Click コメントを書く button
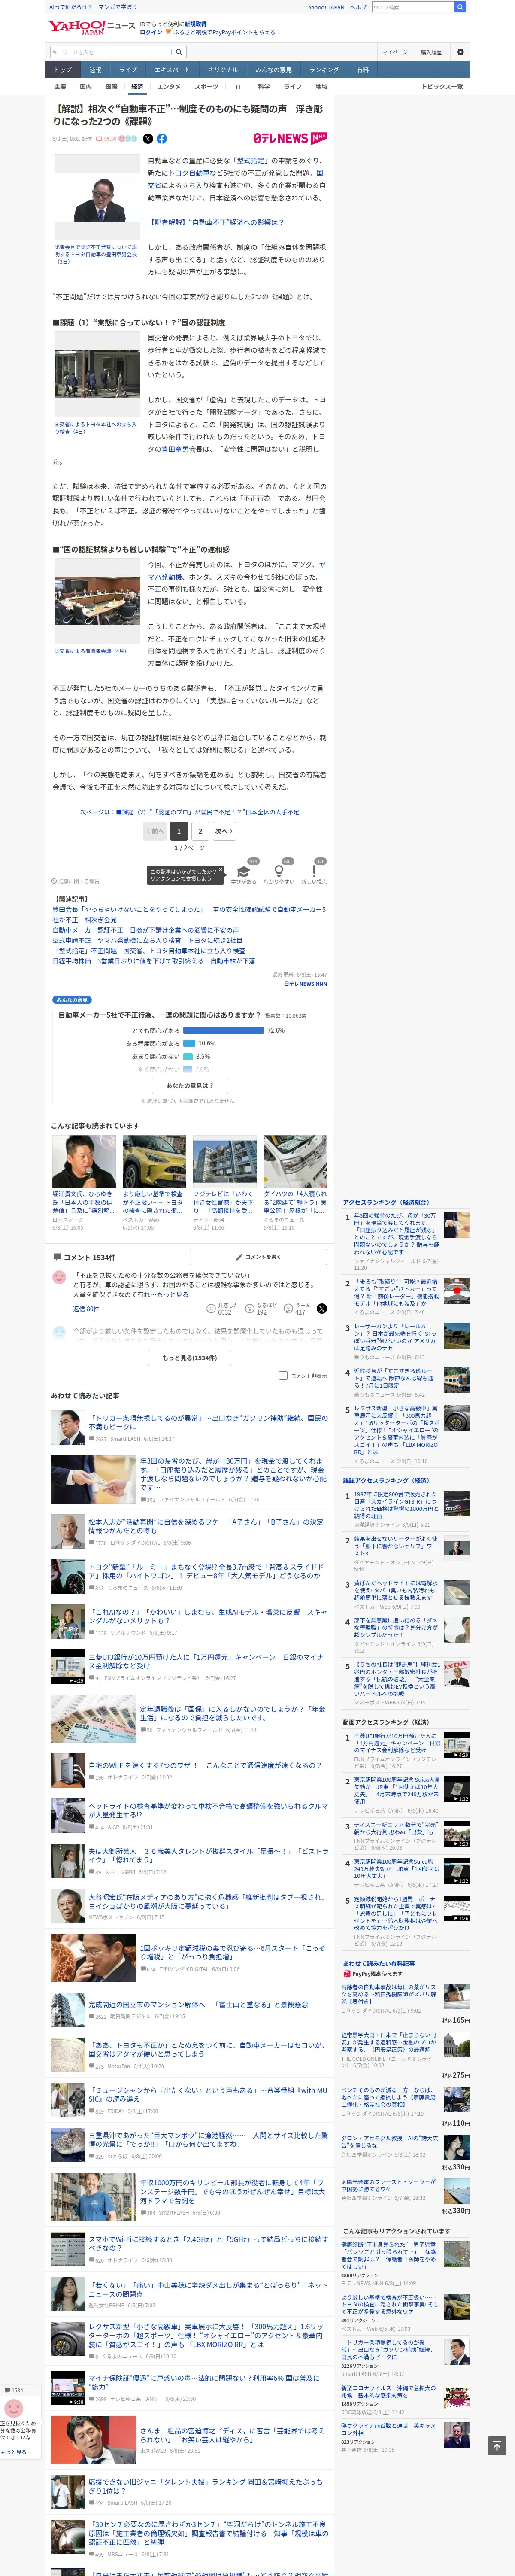 [257, 1257]
